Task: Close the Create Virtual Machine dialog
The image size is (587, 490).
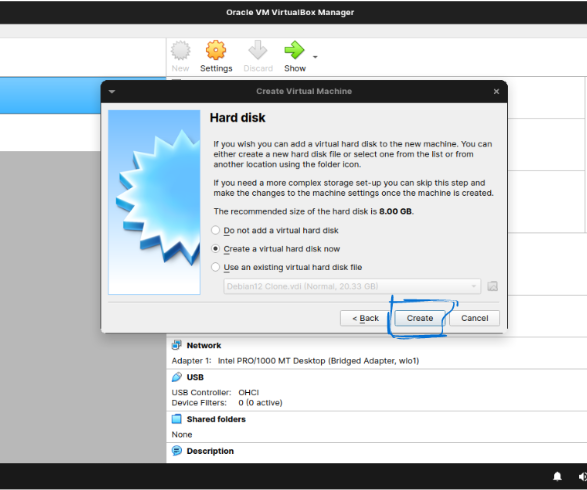Action: tap(496, 91)
